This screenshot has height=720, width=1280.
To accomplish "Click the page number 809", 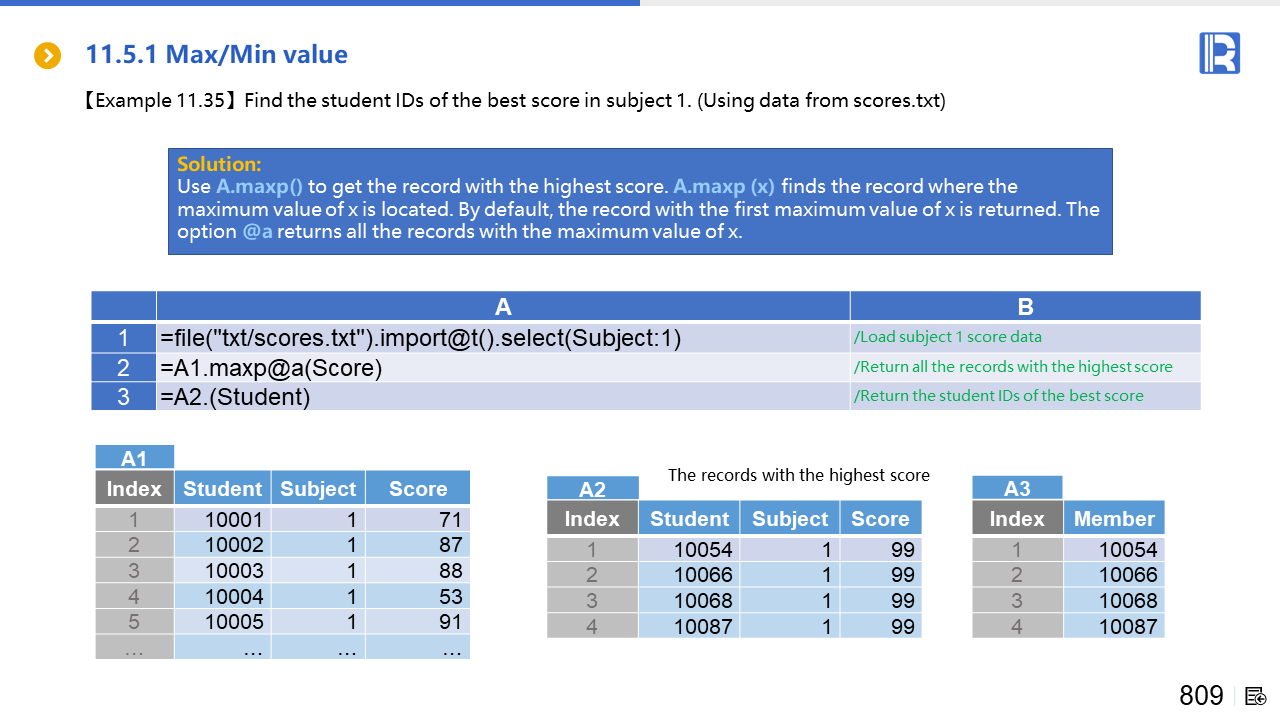I will point(1201,696).
